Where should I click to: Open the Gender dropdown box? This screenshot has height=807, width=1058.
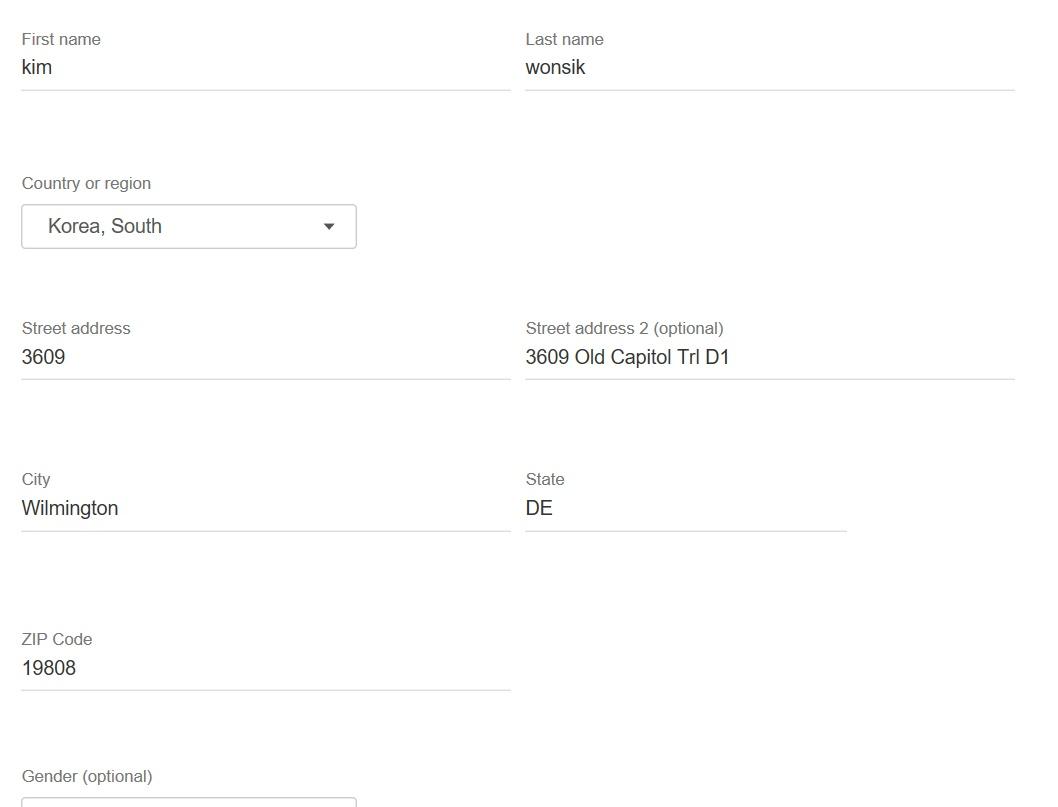188,802
